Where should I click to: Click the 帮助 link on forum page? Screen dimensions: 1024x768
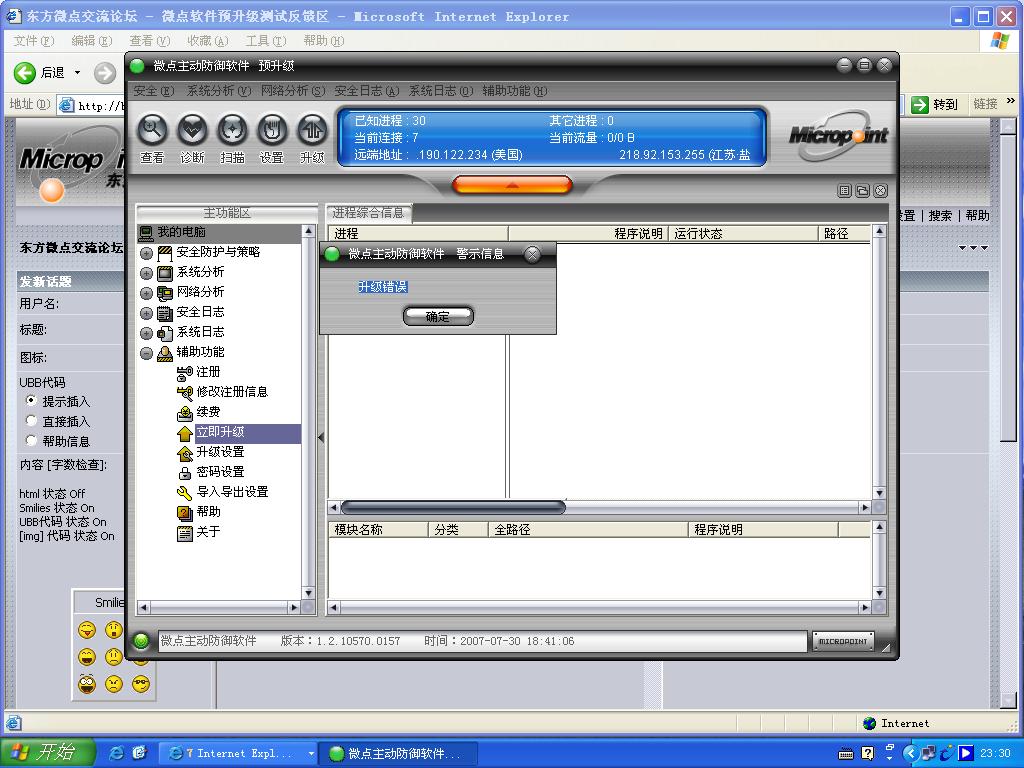pyautogui.click(x=977, y=216)
